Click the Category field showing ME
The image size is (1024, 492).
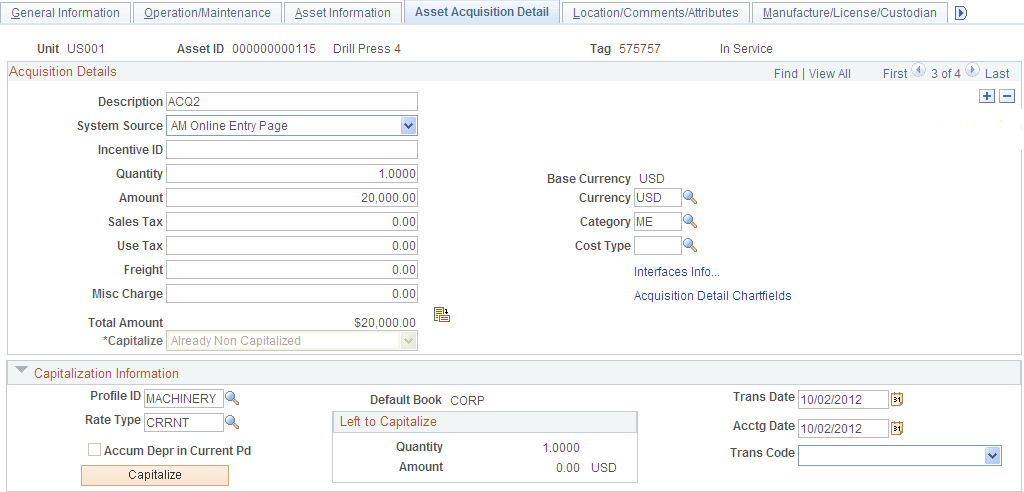coord(657,222)
